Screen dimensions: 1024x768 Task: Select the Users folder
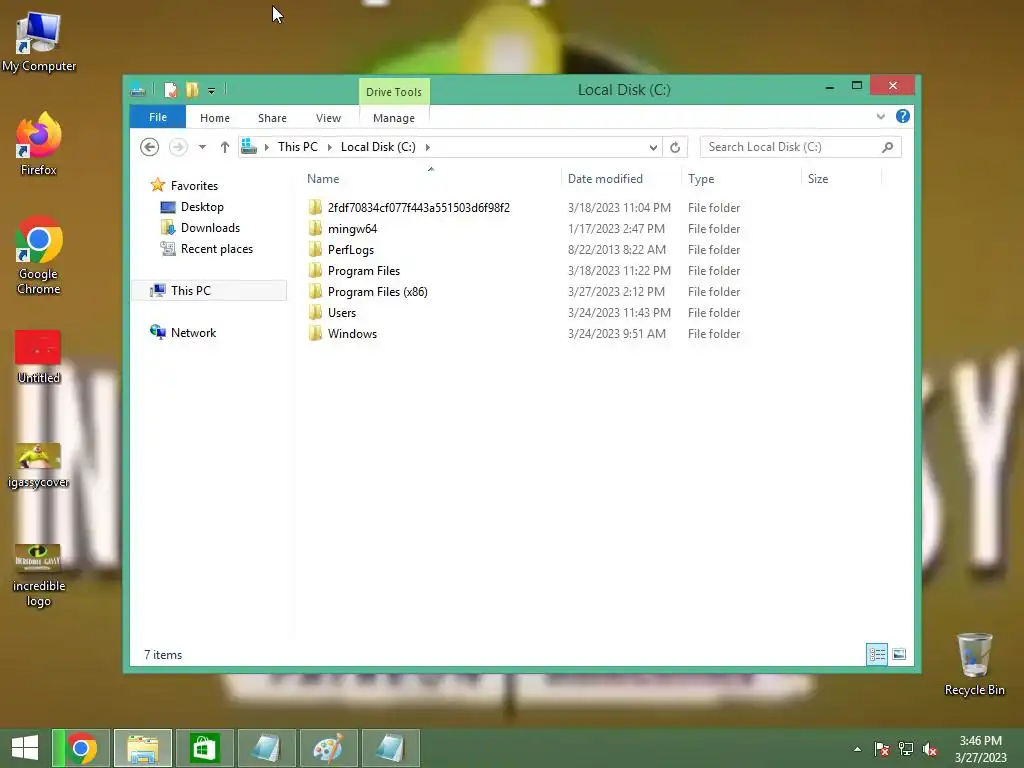pyautogui.click(x=332, y=312)
